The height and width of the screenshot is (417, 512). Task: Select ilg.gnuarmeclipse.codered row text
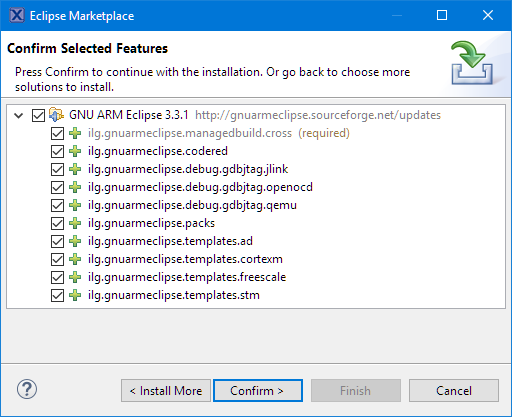[x=158, y=151]
